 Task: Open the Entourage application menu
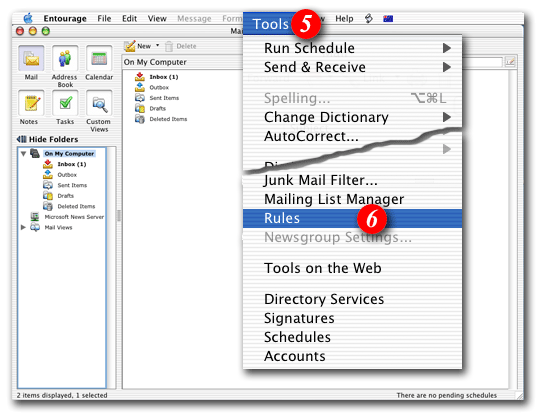65,18
